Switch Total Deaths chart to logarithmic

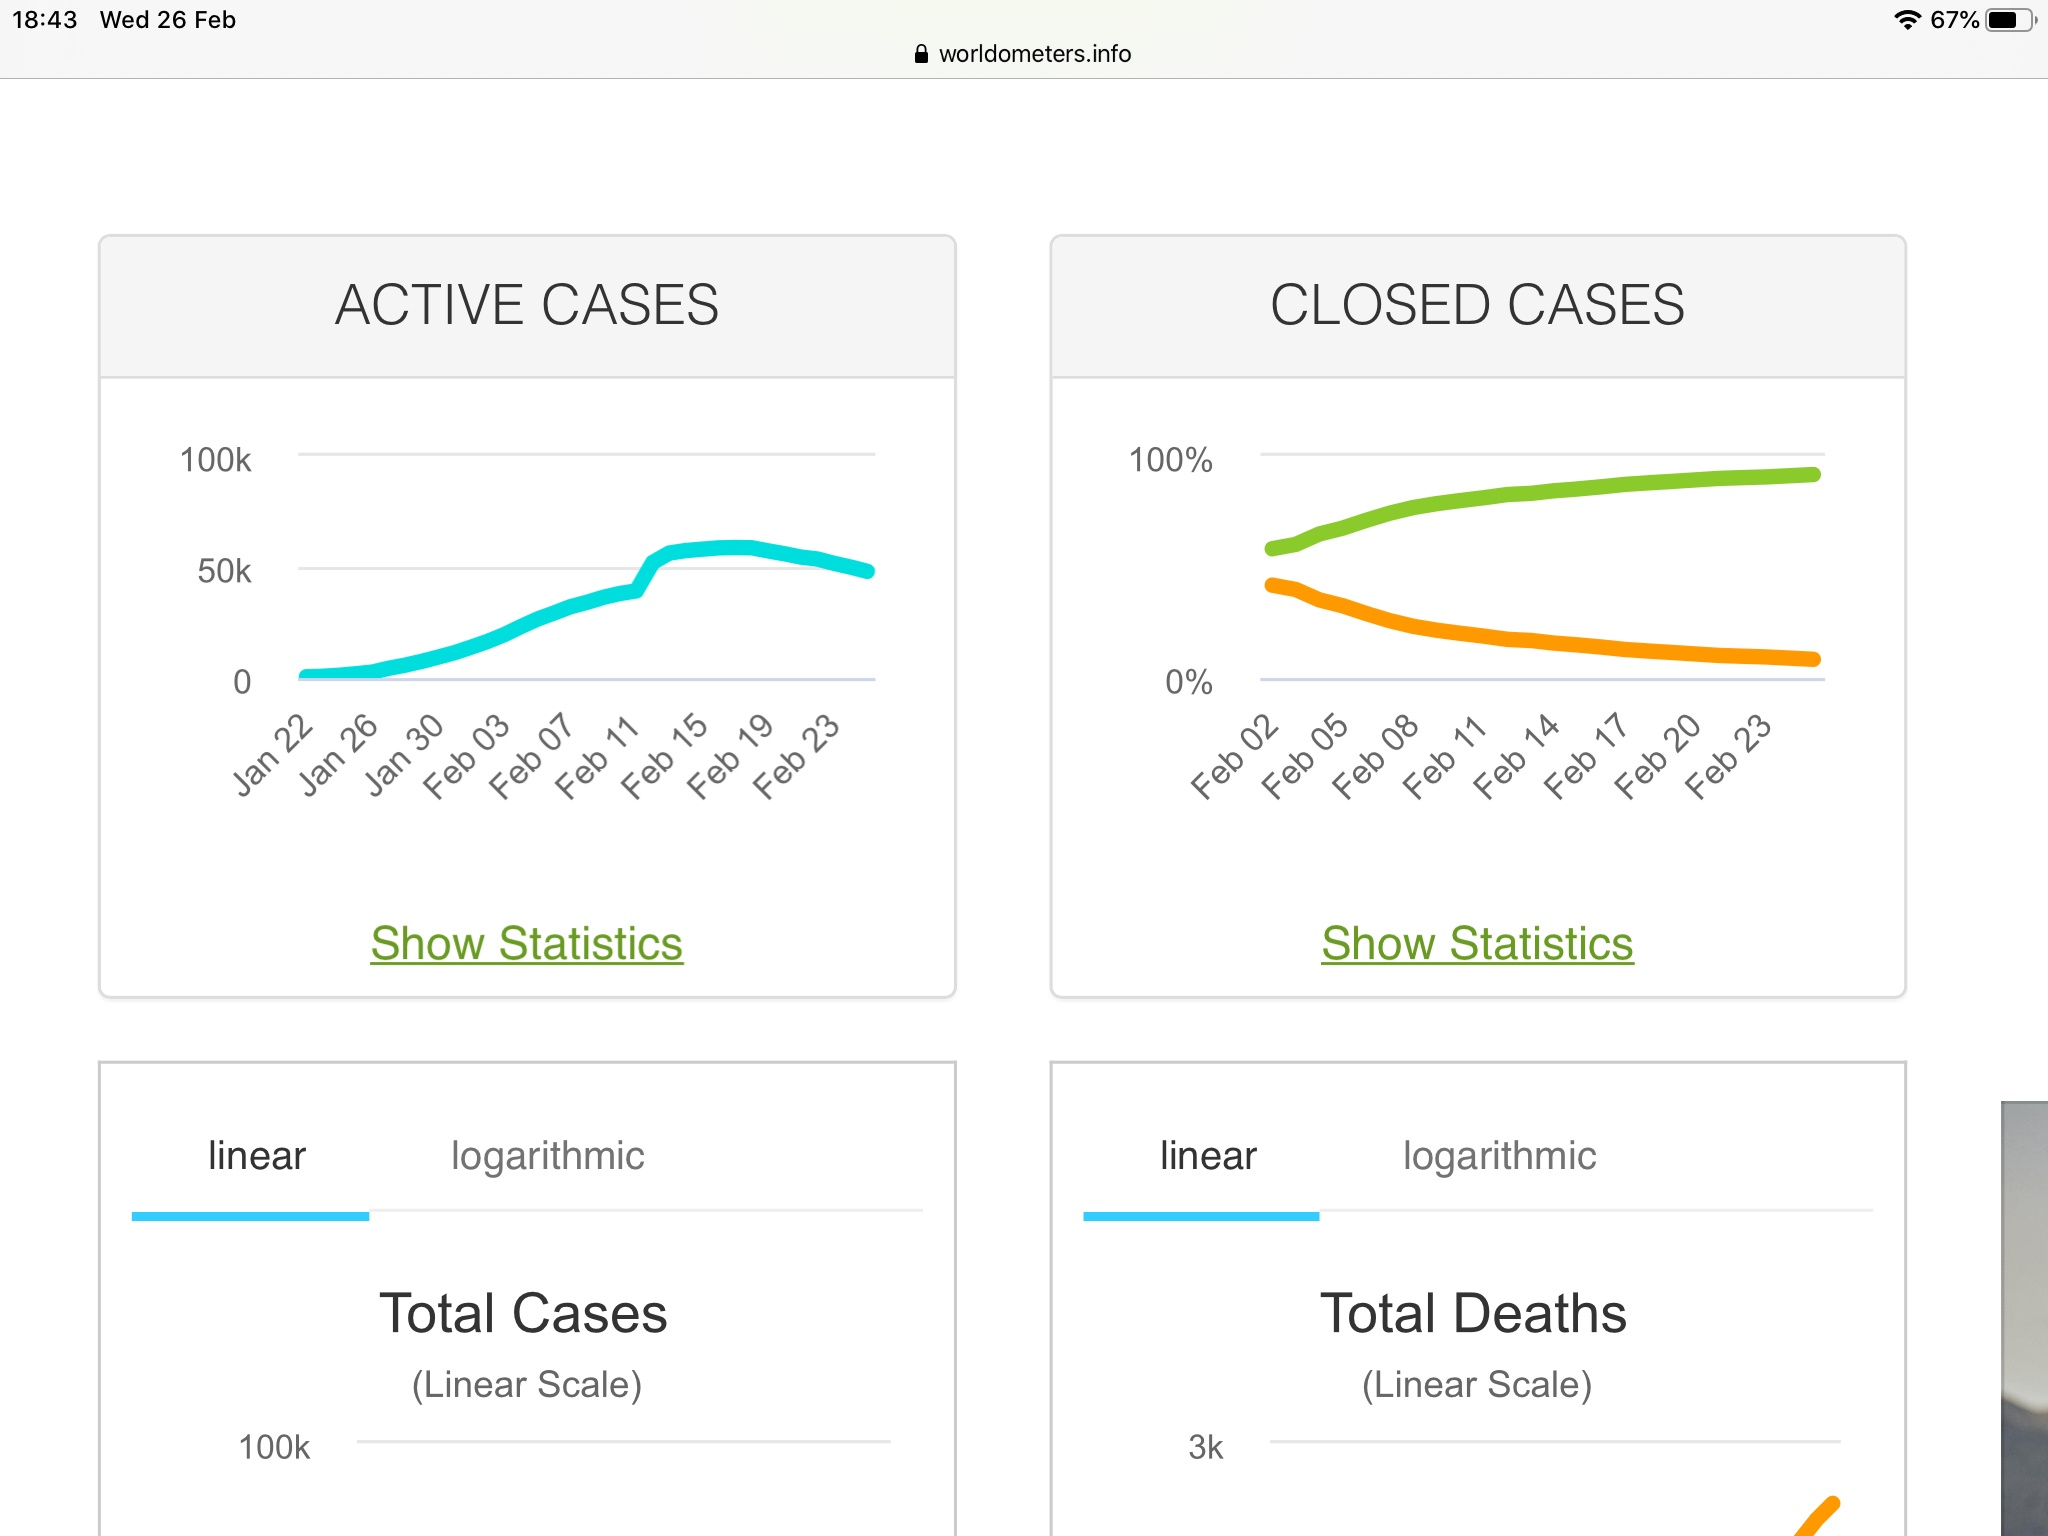[x=1499, y=1156]
